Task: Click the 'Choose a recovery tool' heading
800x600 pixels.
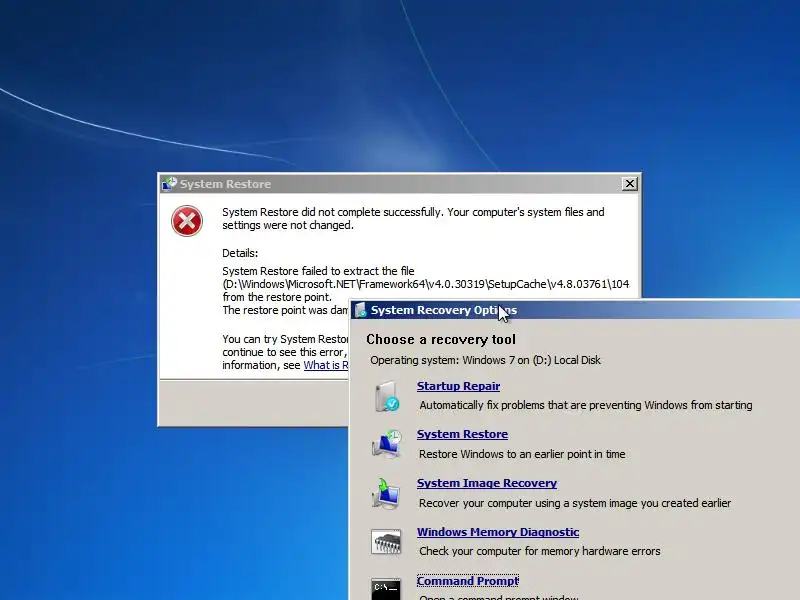Action: click(x=441, y=339)
